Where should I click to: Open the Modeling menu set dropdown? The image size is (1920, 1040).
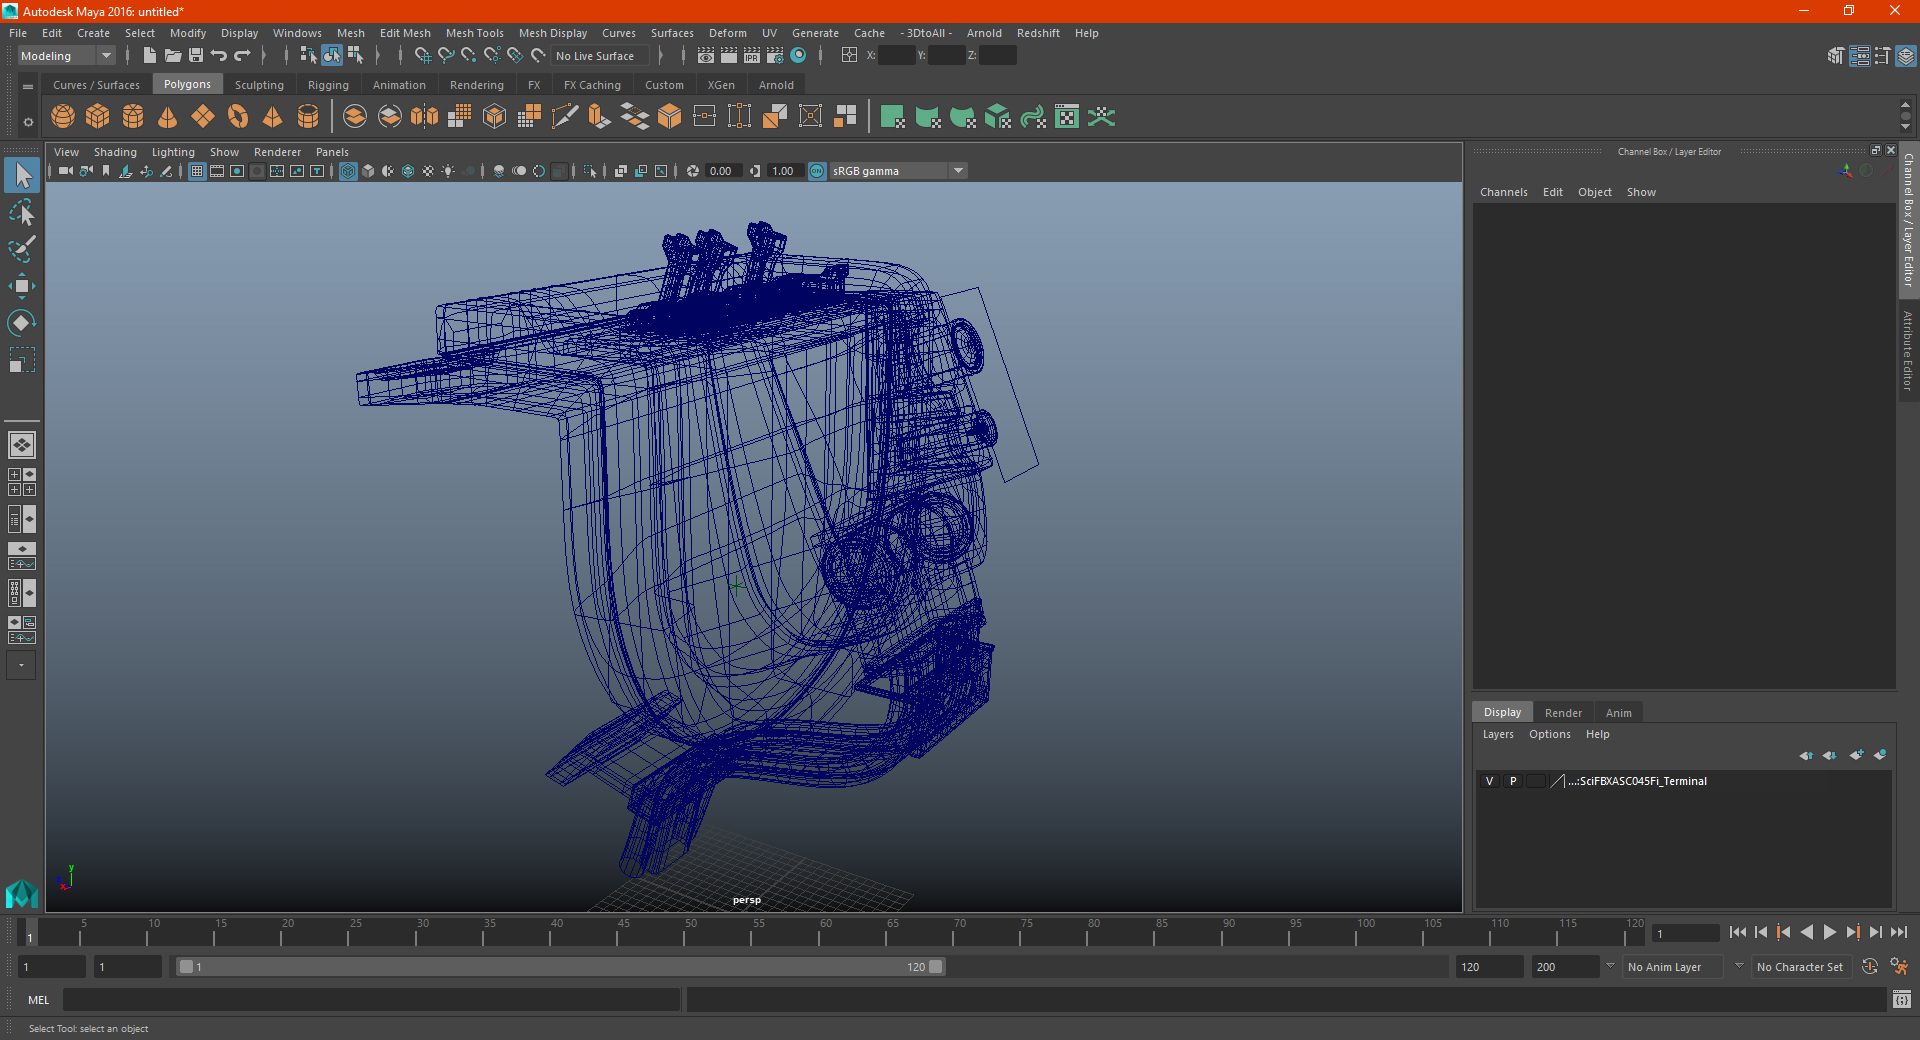tap(66, 56)
